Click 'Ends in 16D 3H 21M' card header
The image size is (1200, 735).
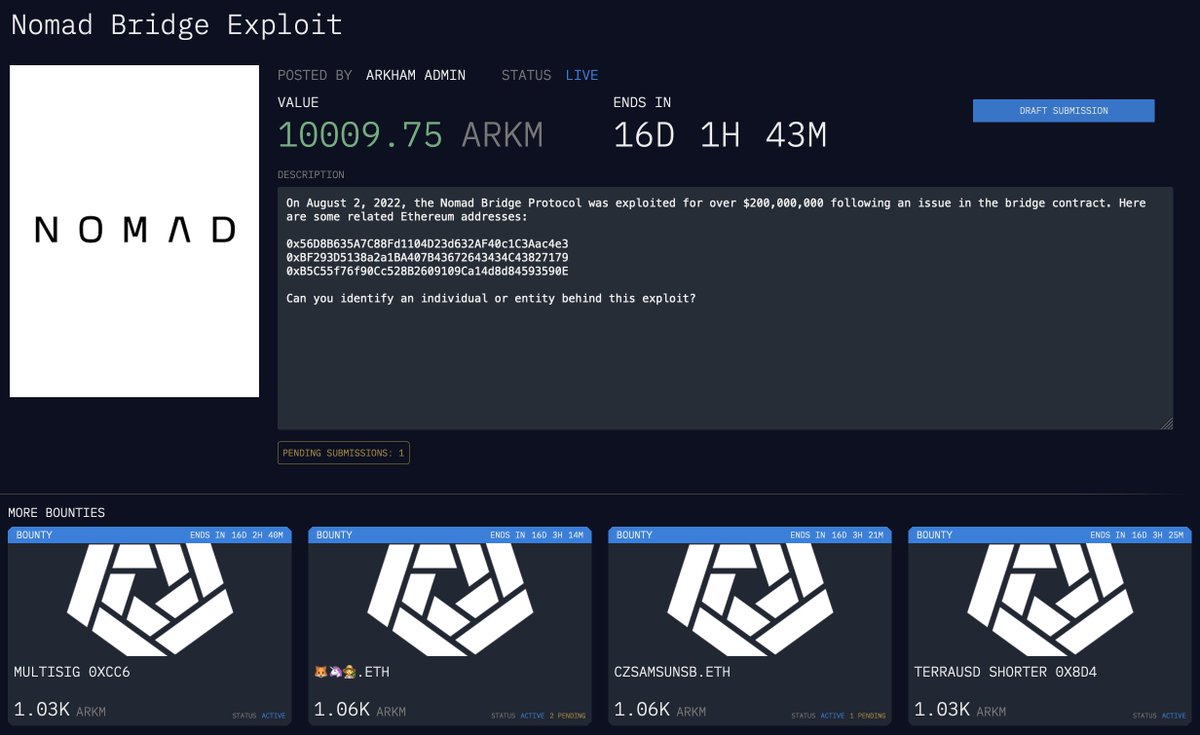pos(837,535)
